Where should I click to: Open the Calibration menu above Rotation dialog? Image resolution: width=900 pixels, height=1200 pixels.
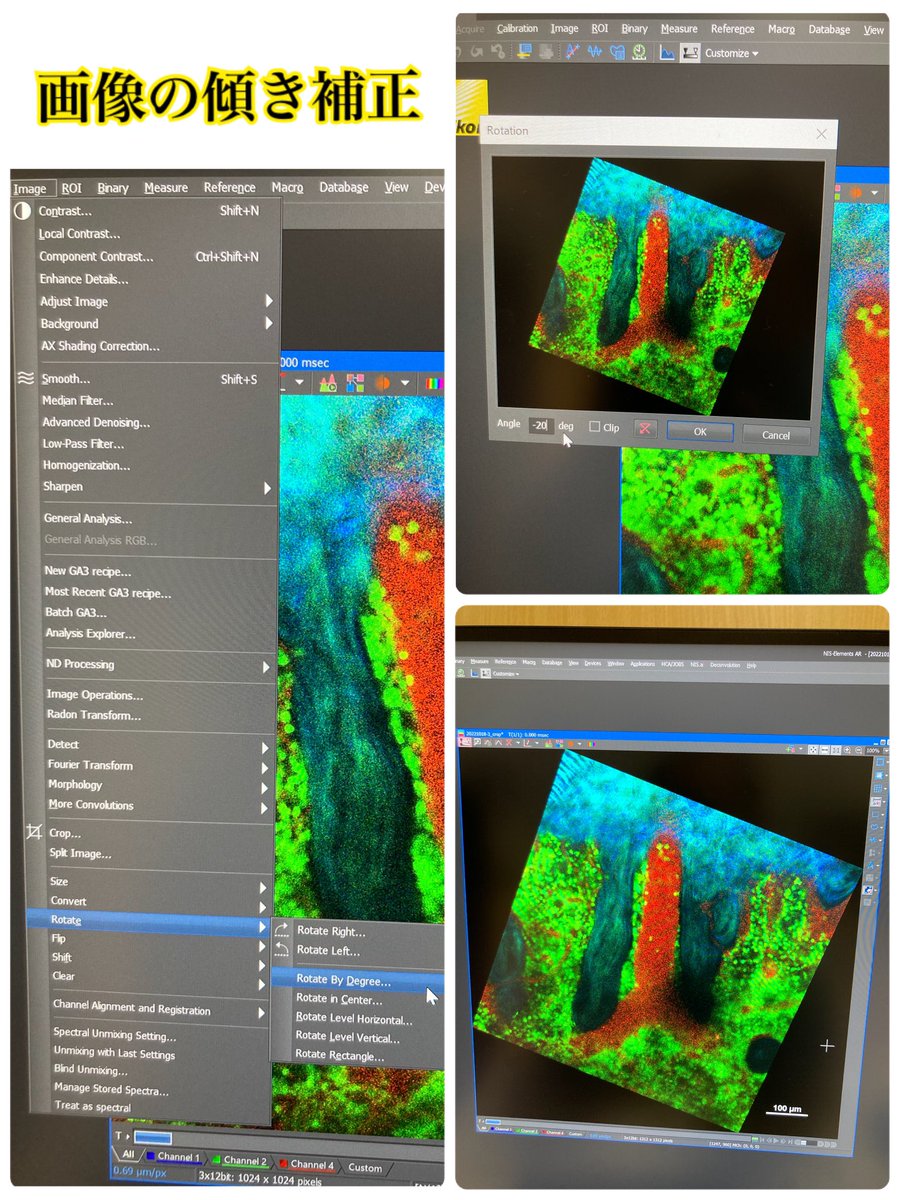517,29
